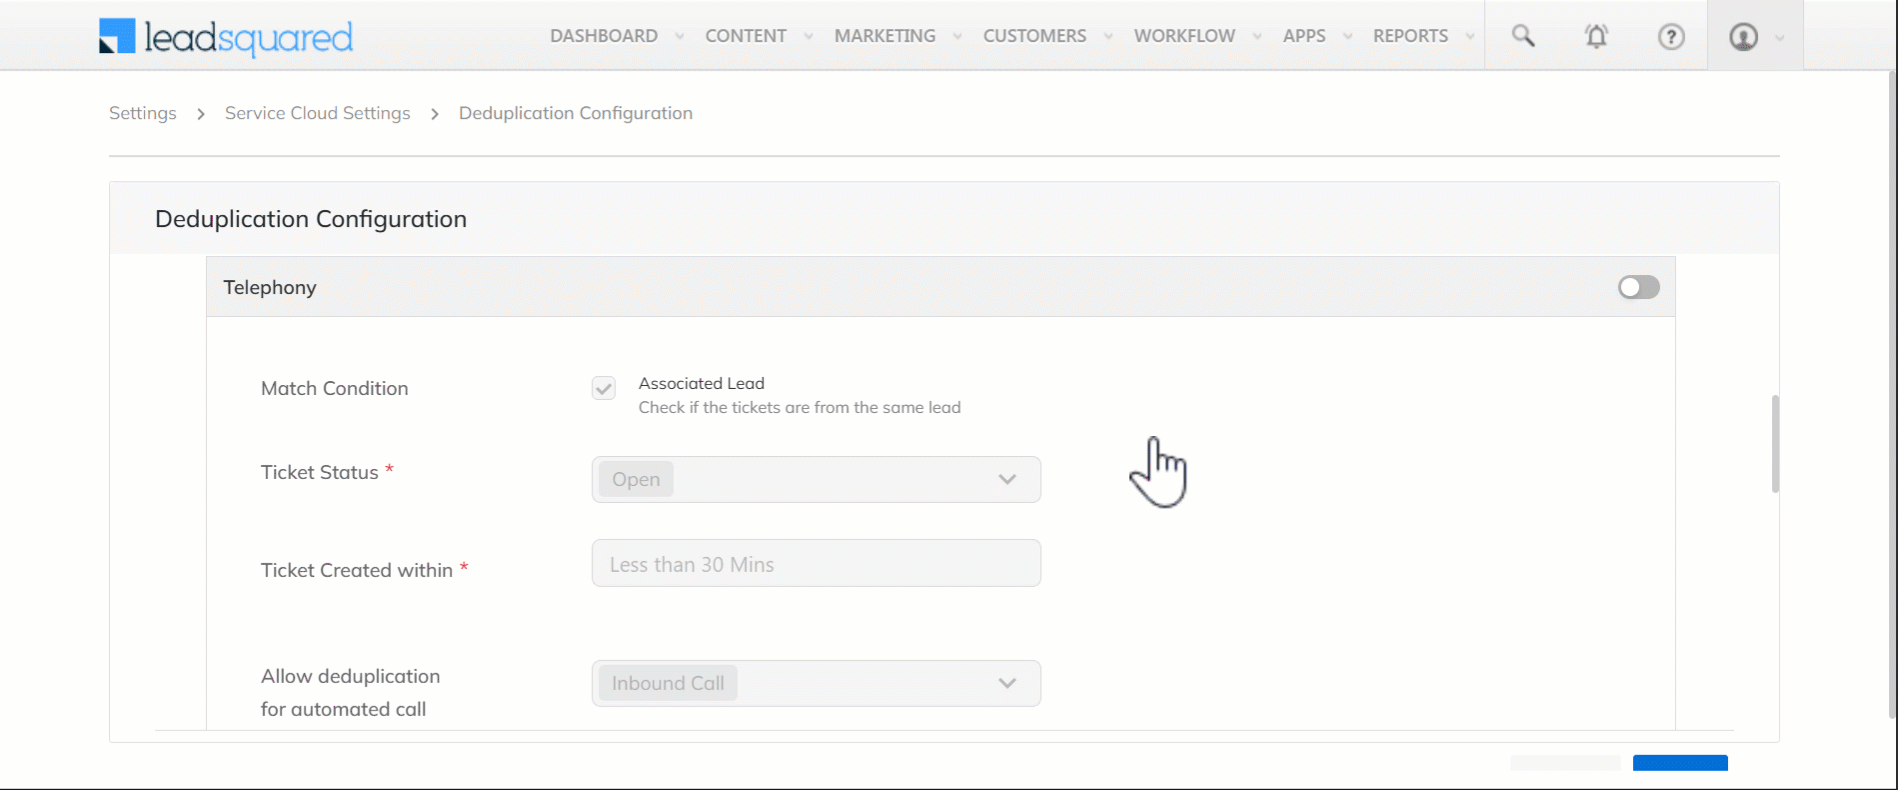Expand the arrow beside APPS
Image resolution: width=1898 pixels, height=790 pixels.
pyautogui.click(x=1347, y=36)
